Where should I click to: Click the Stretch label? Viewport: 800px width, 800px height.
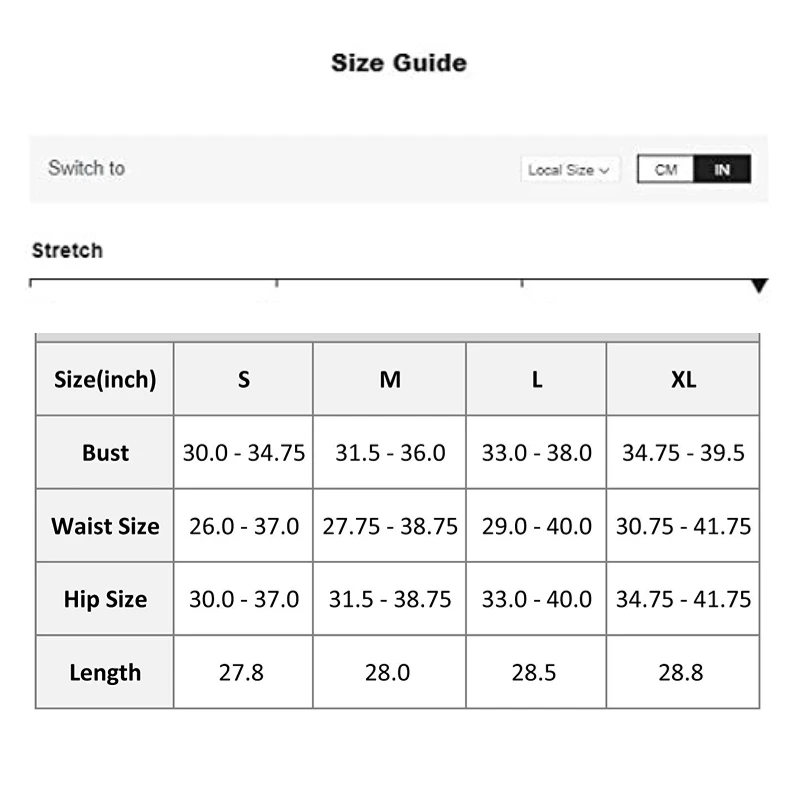tap(67, 250)
